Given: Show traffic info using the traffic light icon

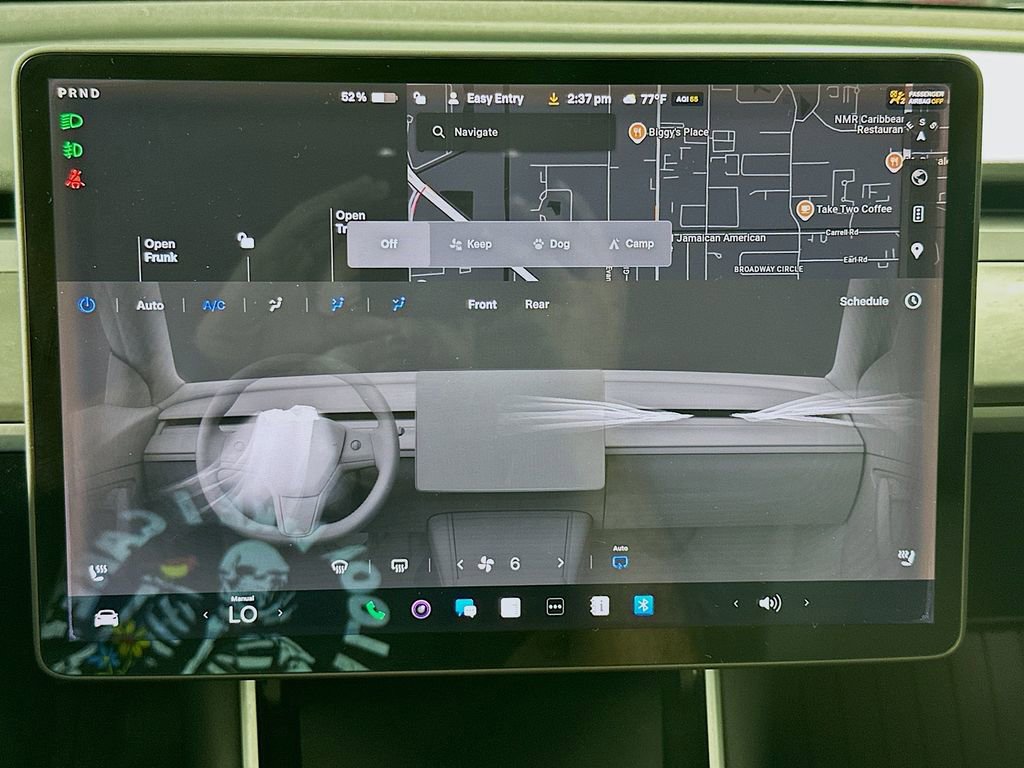Looking at the screenshot, I should click(920, 213).
